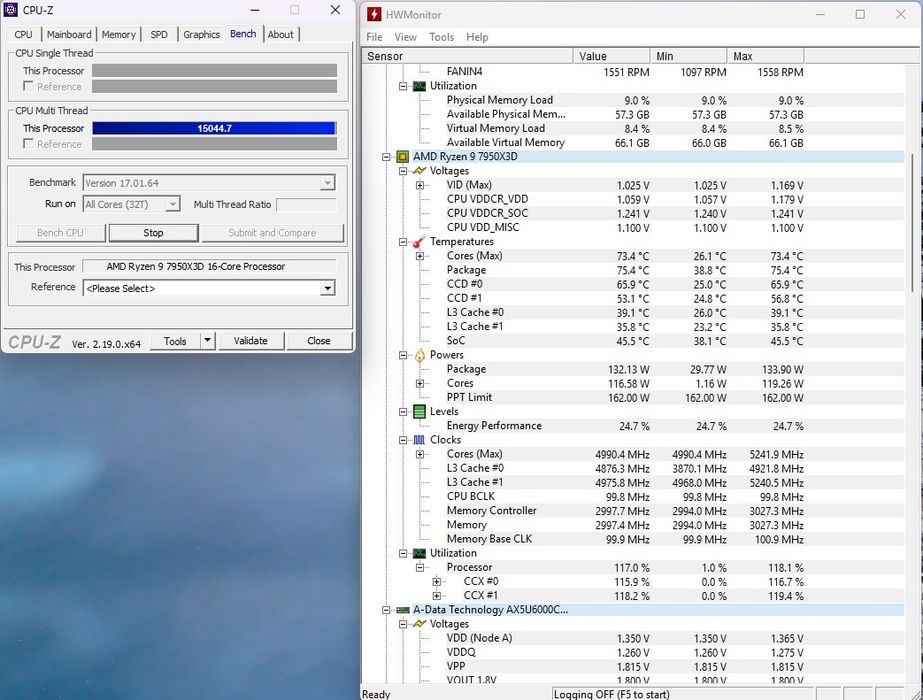Click the Close button in CPU-Z

tap(318, 341)
